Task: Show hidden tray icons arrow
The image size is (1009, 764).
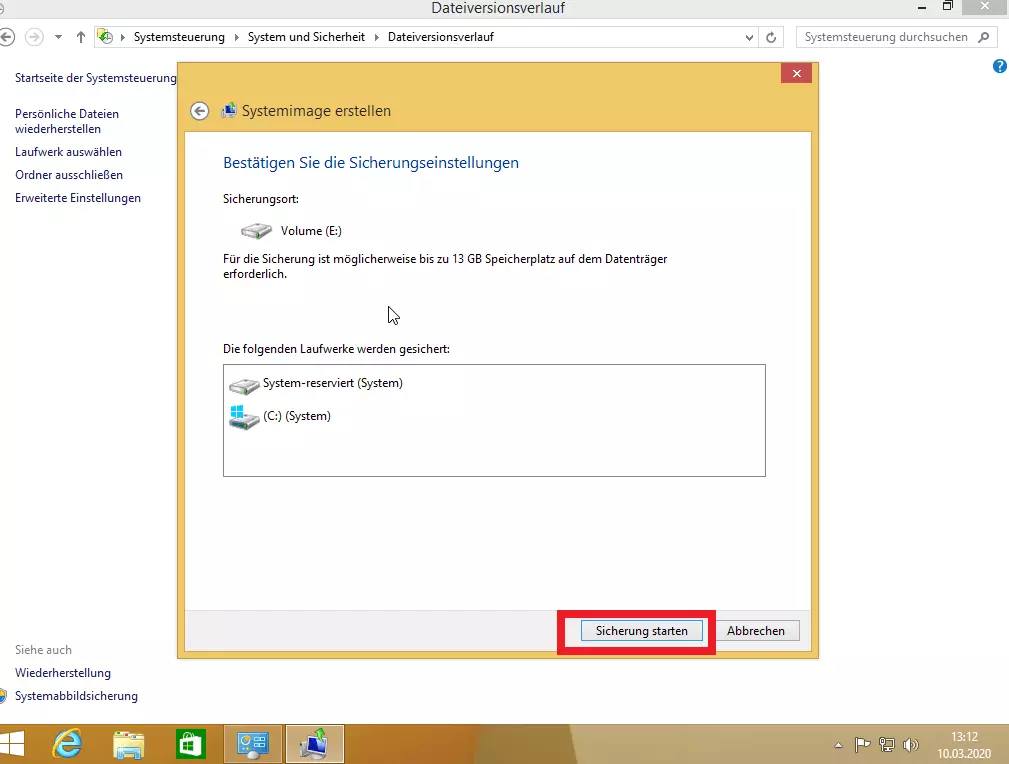Action: 838,745
